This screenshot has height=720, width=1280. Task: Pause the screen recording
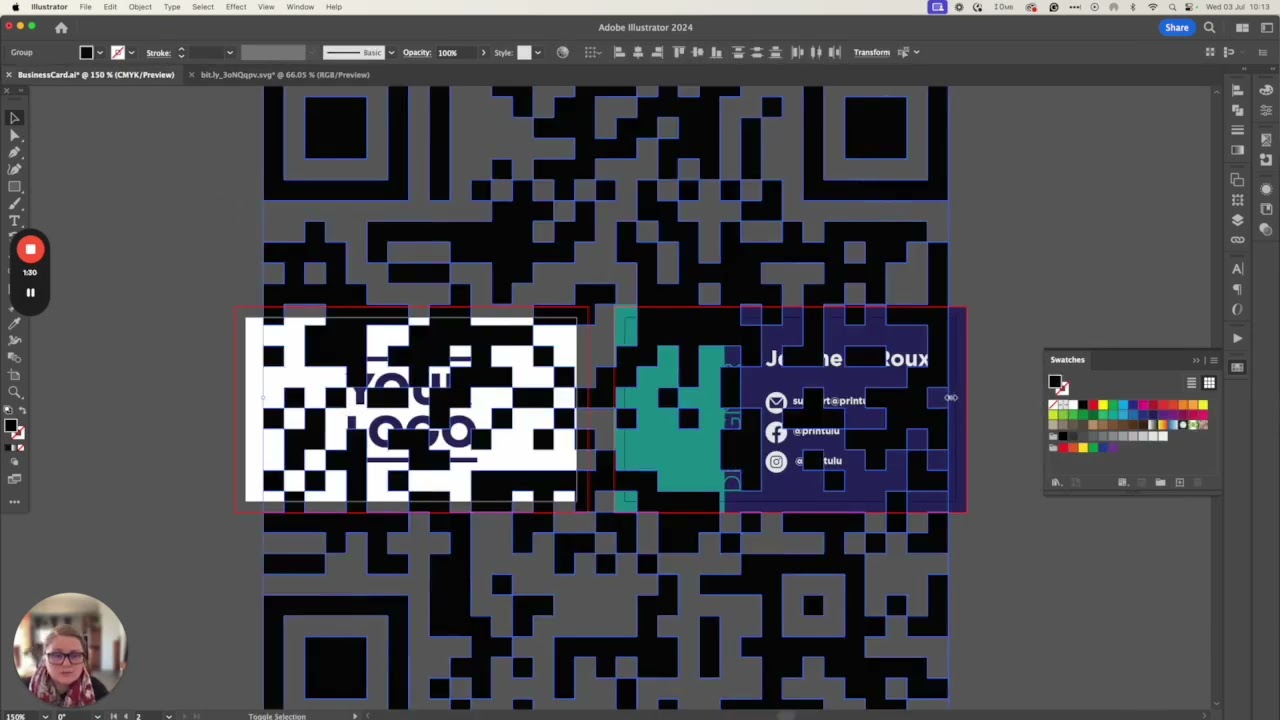(30, 293)
